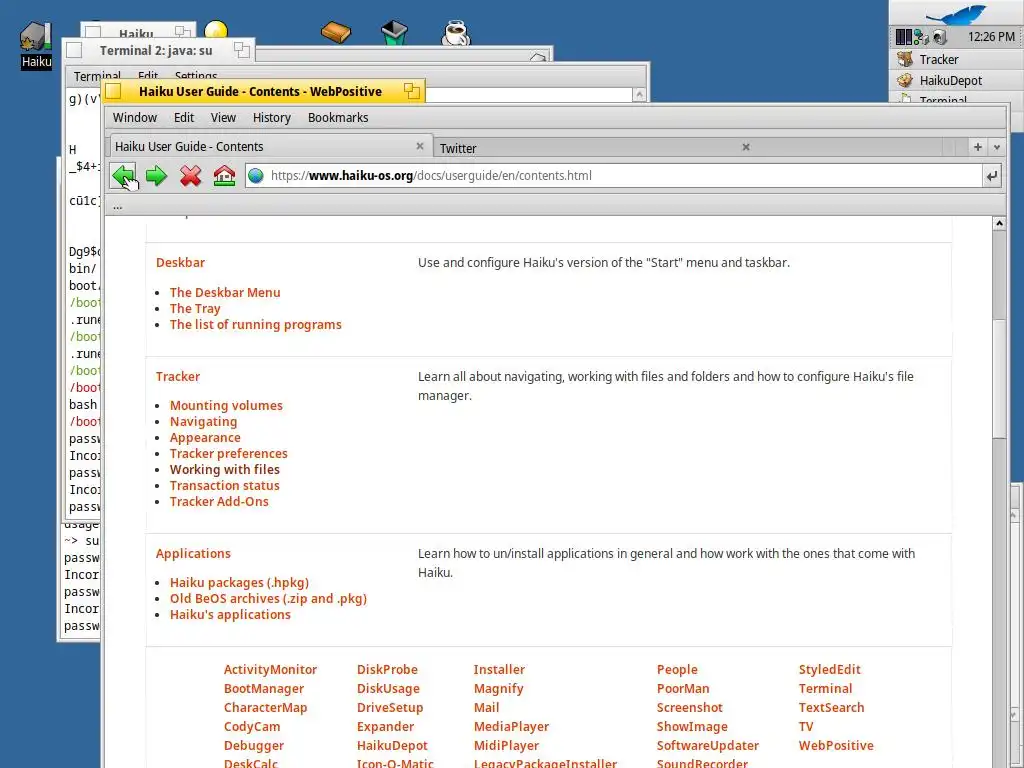The height and width of the screenshot is (768, 1024).
Task: Open the Appearance link
Action: [x=205, y=438]
